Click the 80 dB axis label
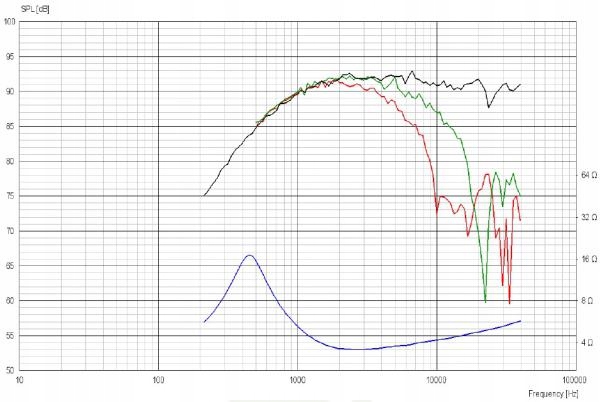This screenshot has width=600, height=402. click(10, 161)
